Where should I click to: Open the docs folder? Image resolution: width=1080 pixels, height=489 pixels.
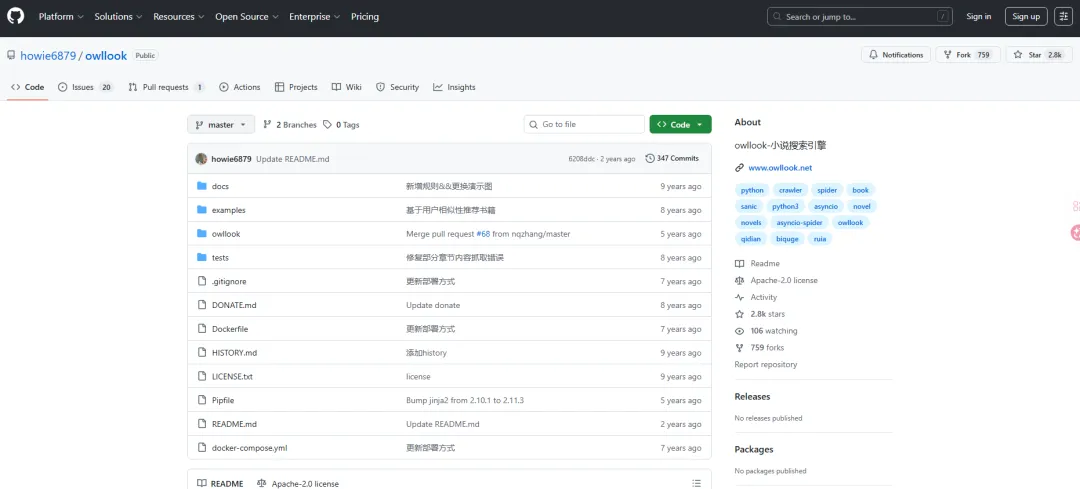tap(220, 186)
